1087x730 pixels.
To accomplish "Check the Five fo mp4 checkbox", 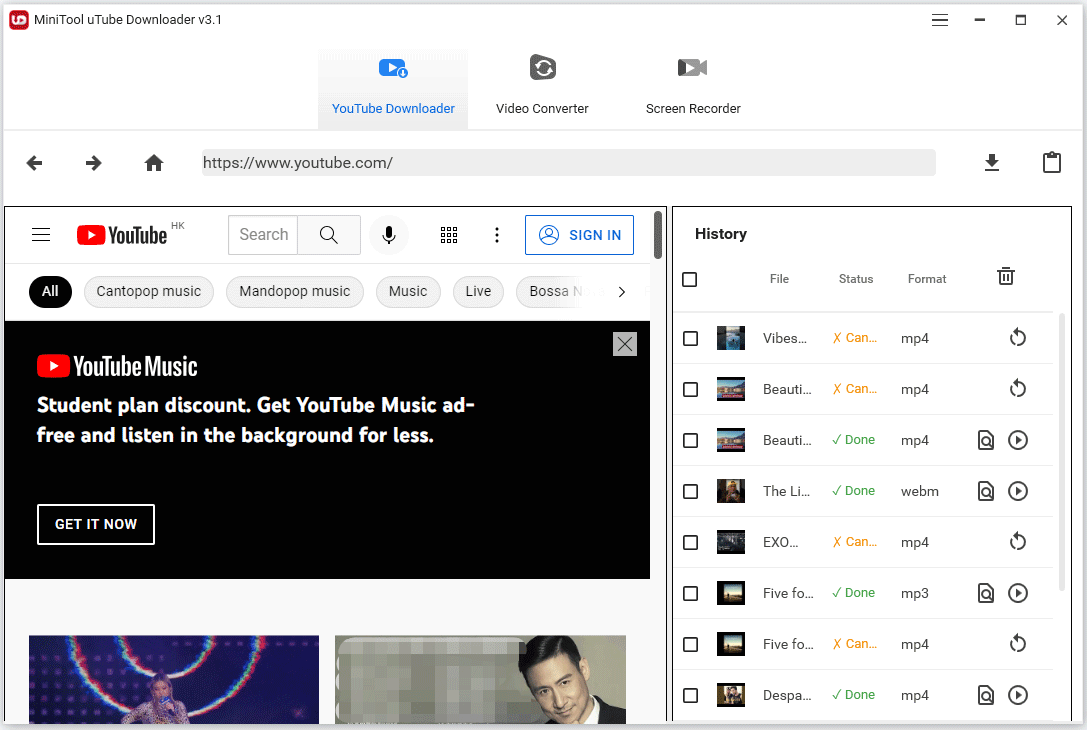I will (690, 645).
